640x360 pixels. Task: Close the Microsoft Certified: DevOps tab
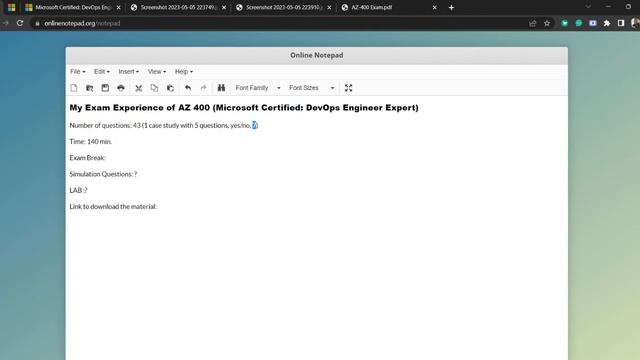pyautogui.click(x=118, y=7)
